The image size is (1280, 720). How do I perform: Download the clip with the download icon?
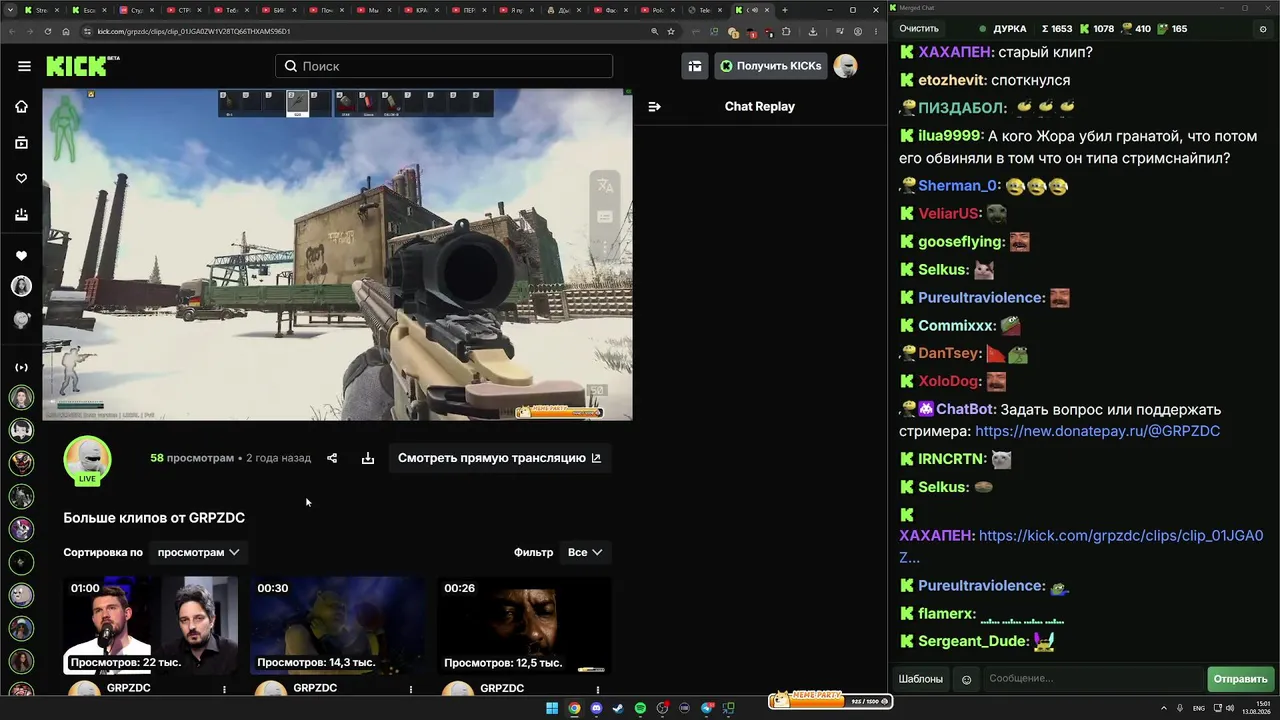[x=368, y=458]
